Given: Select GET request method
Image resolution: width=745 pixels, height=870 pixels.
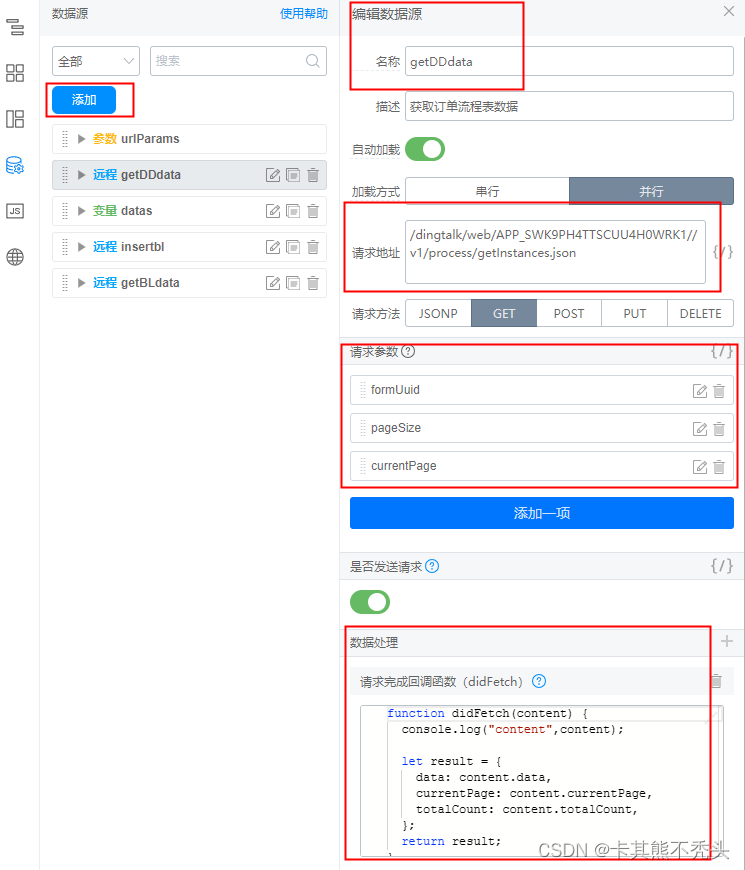Looking at the screenshot, I should coord(504,313).
